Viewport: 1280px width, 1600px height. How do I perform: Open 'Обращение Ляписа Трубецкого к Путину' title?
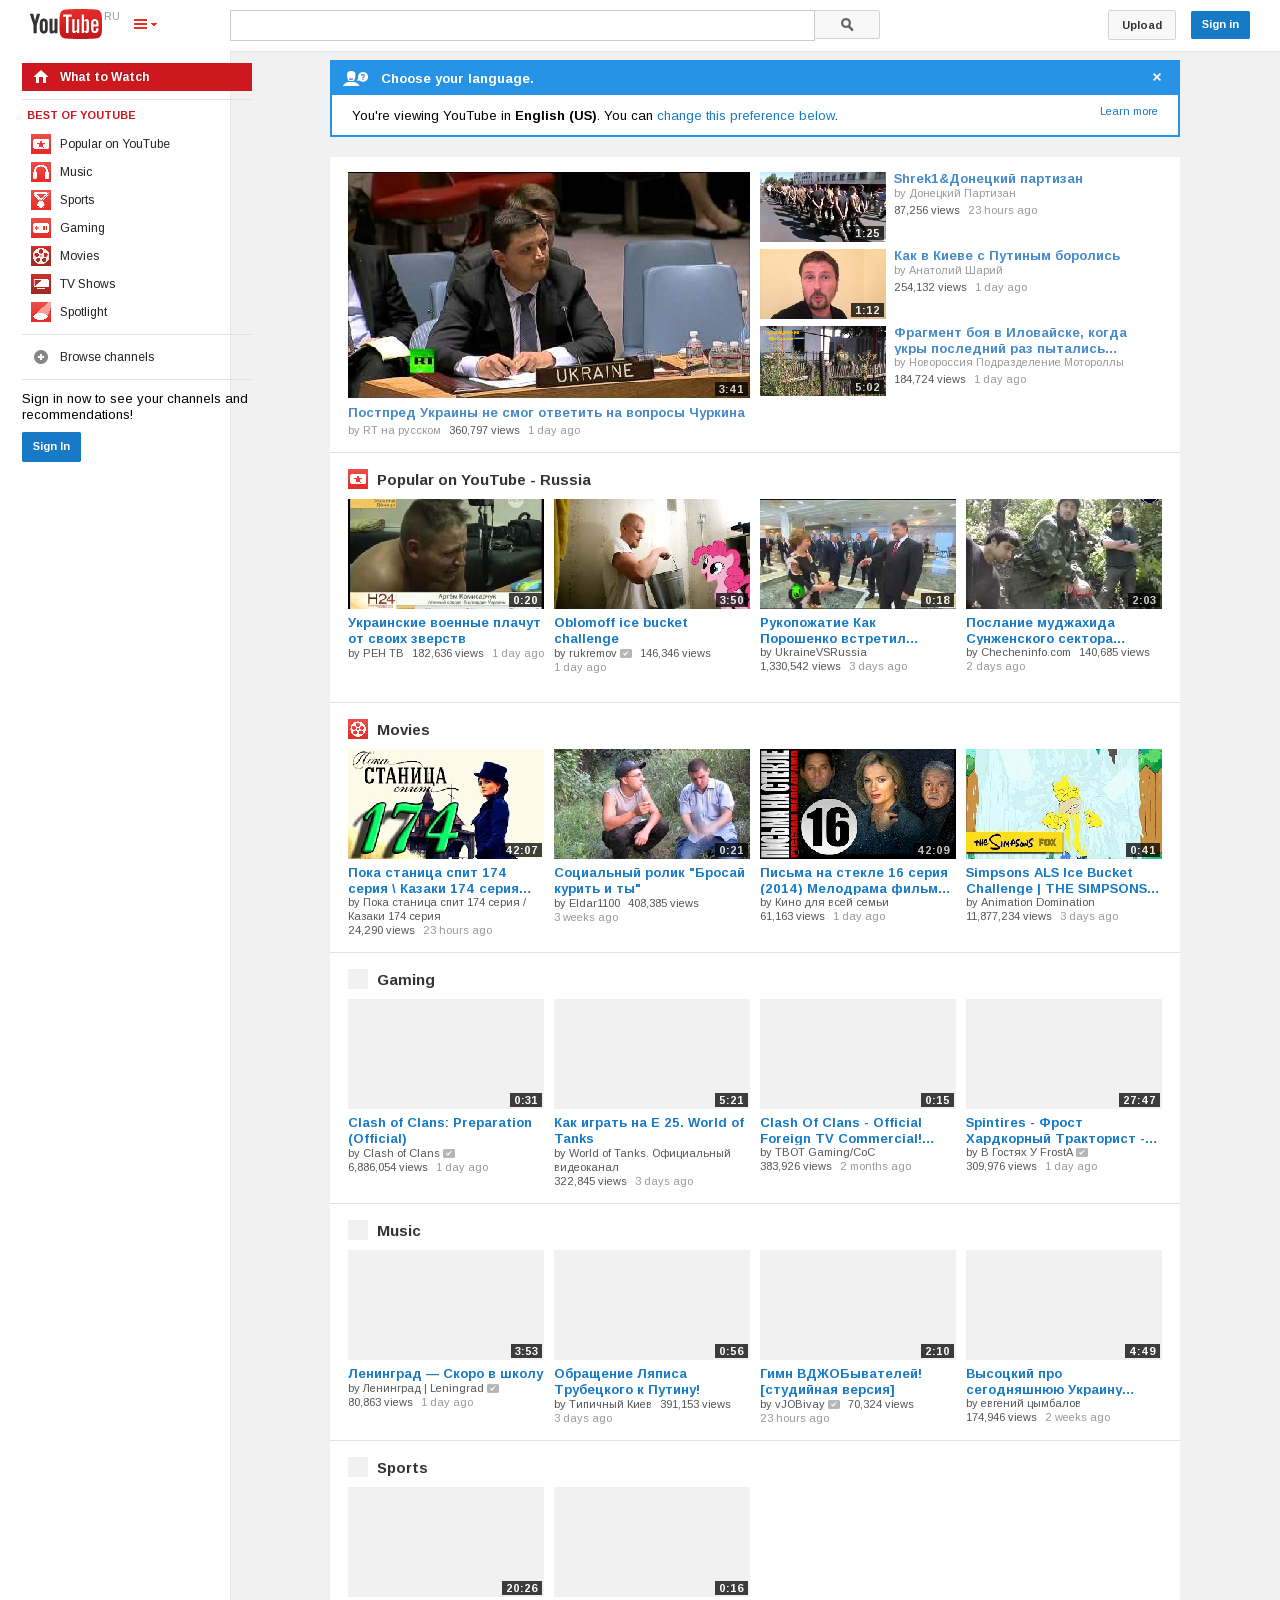(627, 1382)
